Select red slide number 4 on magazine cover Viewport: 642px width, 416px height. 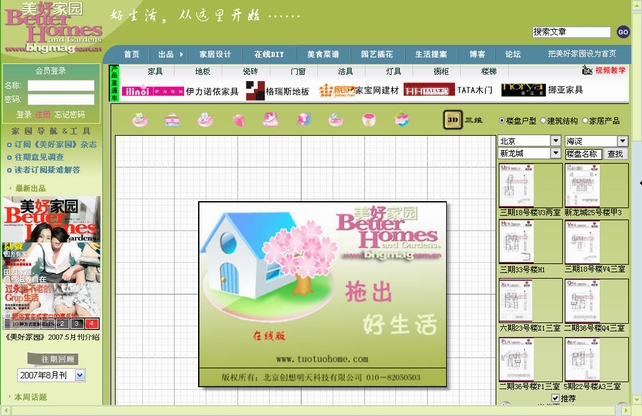(92, 324)
